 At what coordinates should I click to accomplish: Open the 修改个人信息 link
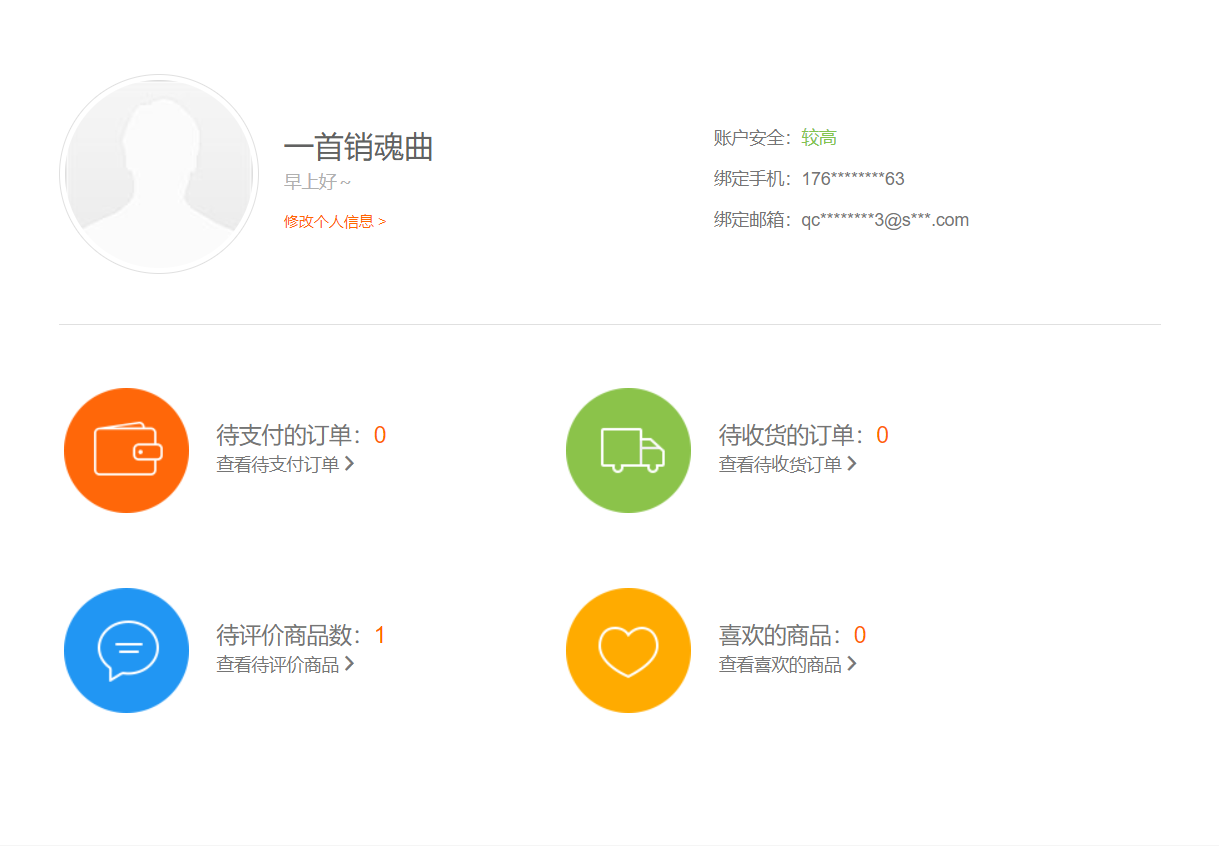click(334, 222)
